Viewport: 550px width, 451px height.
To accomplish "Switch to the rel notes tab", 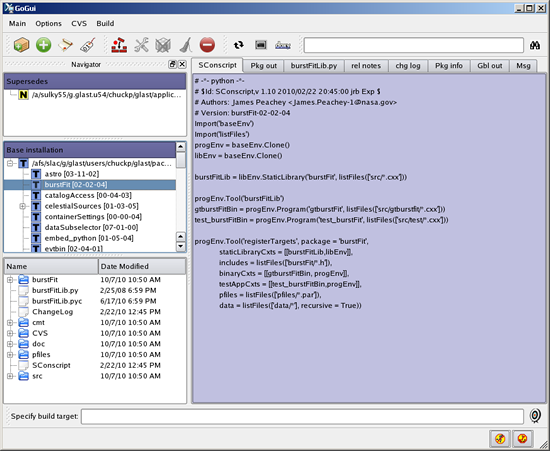I will pyautogui.click(x=366, y=66).
